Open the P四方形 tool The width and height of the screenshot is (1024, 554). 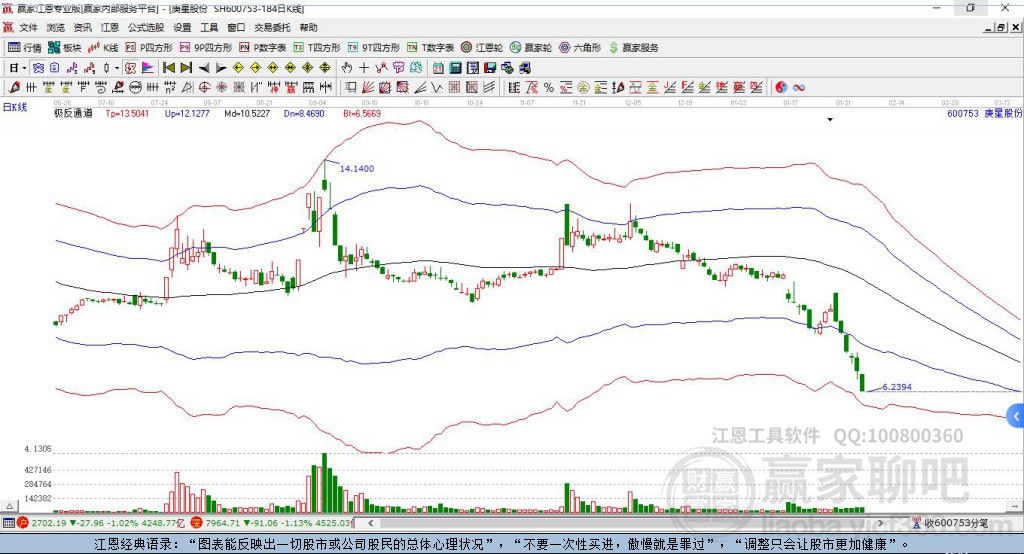[x=149, y=48]
